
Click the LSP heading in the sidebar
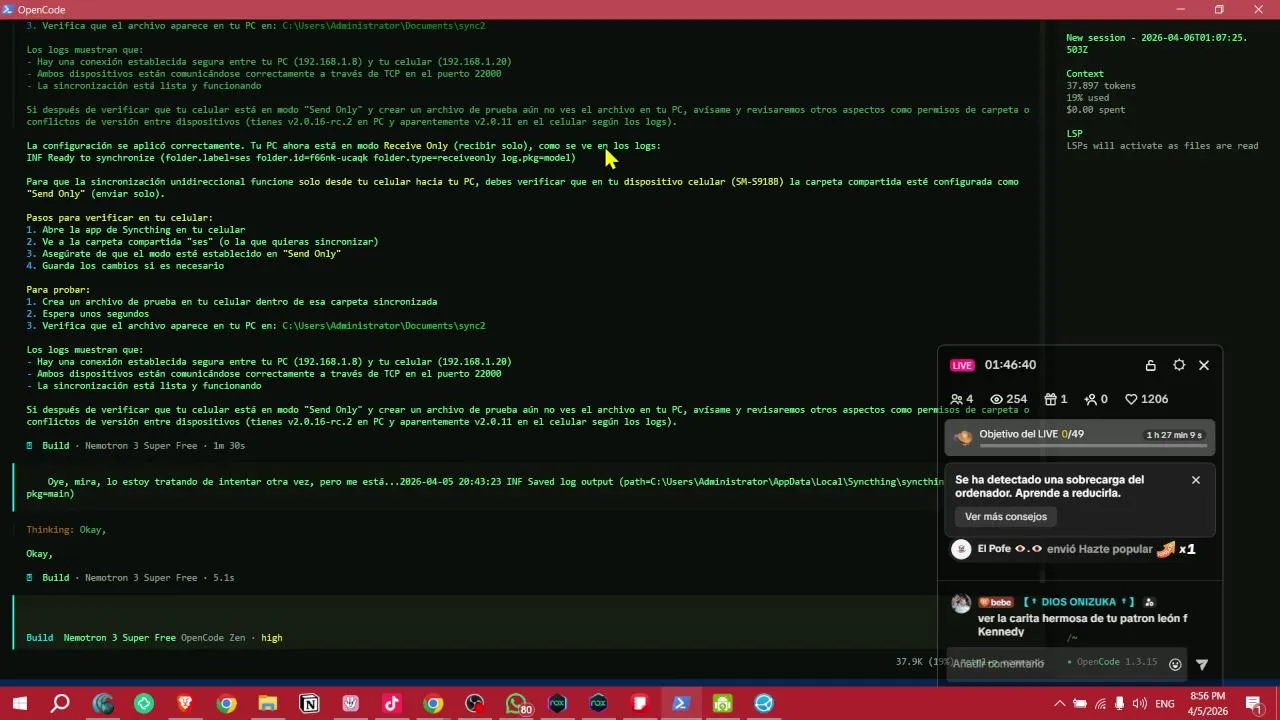click(x=1074, y=134)
